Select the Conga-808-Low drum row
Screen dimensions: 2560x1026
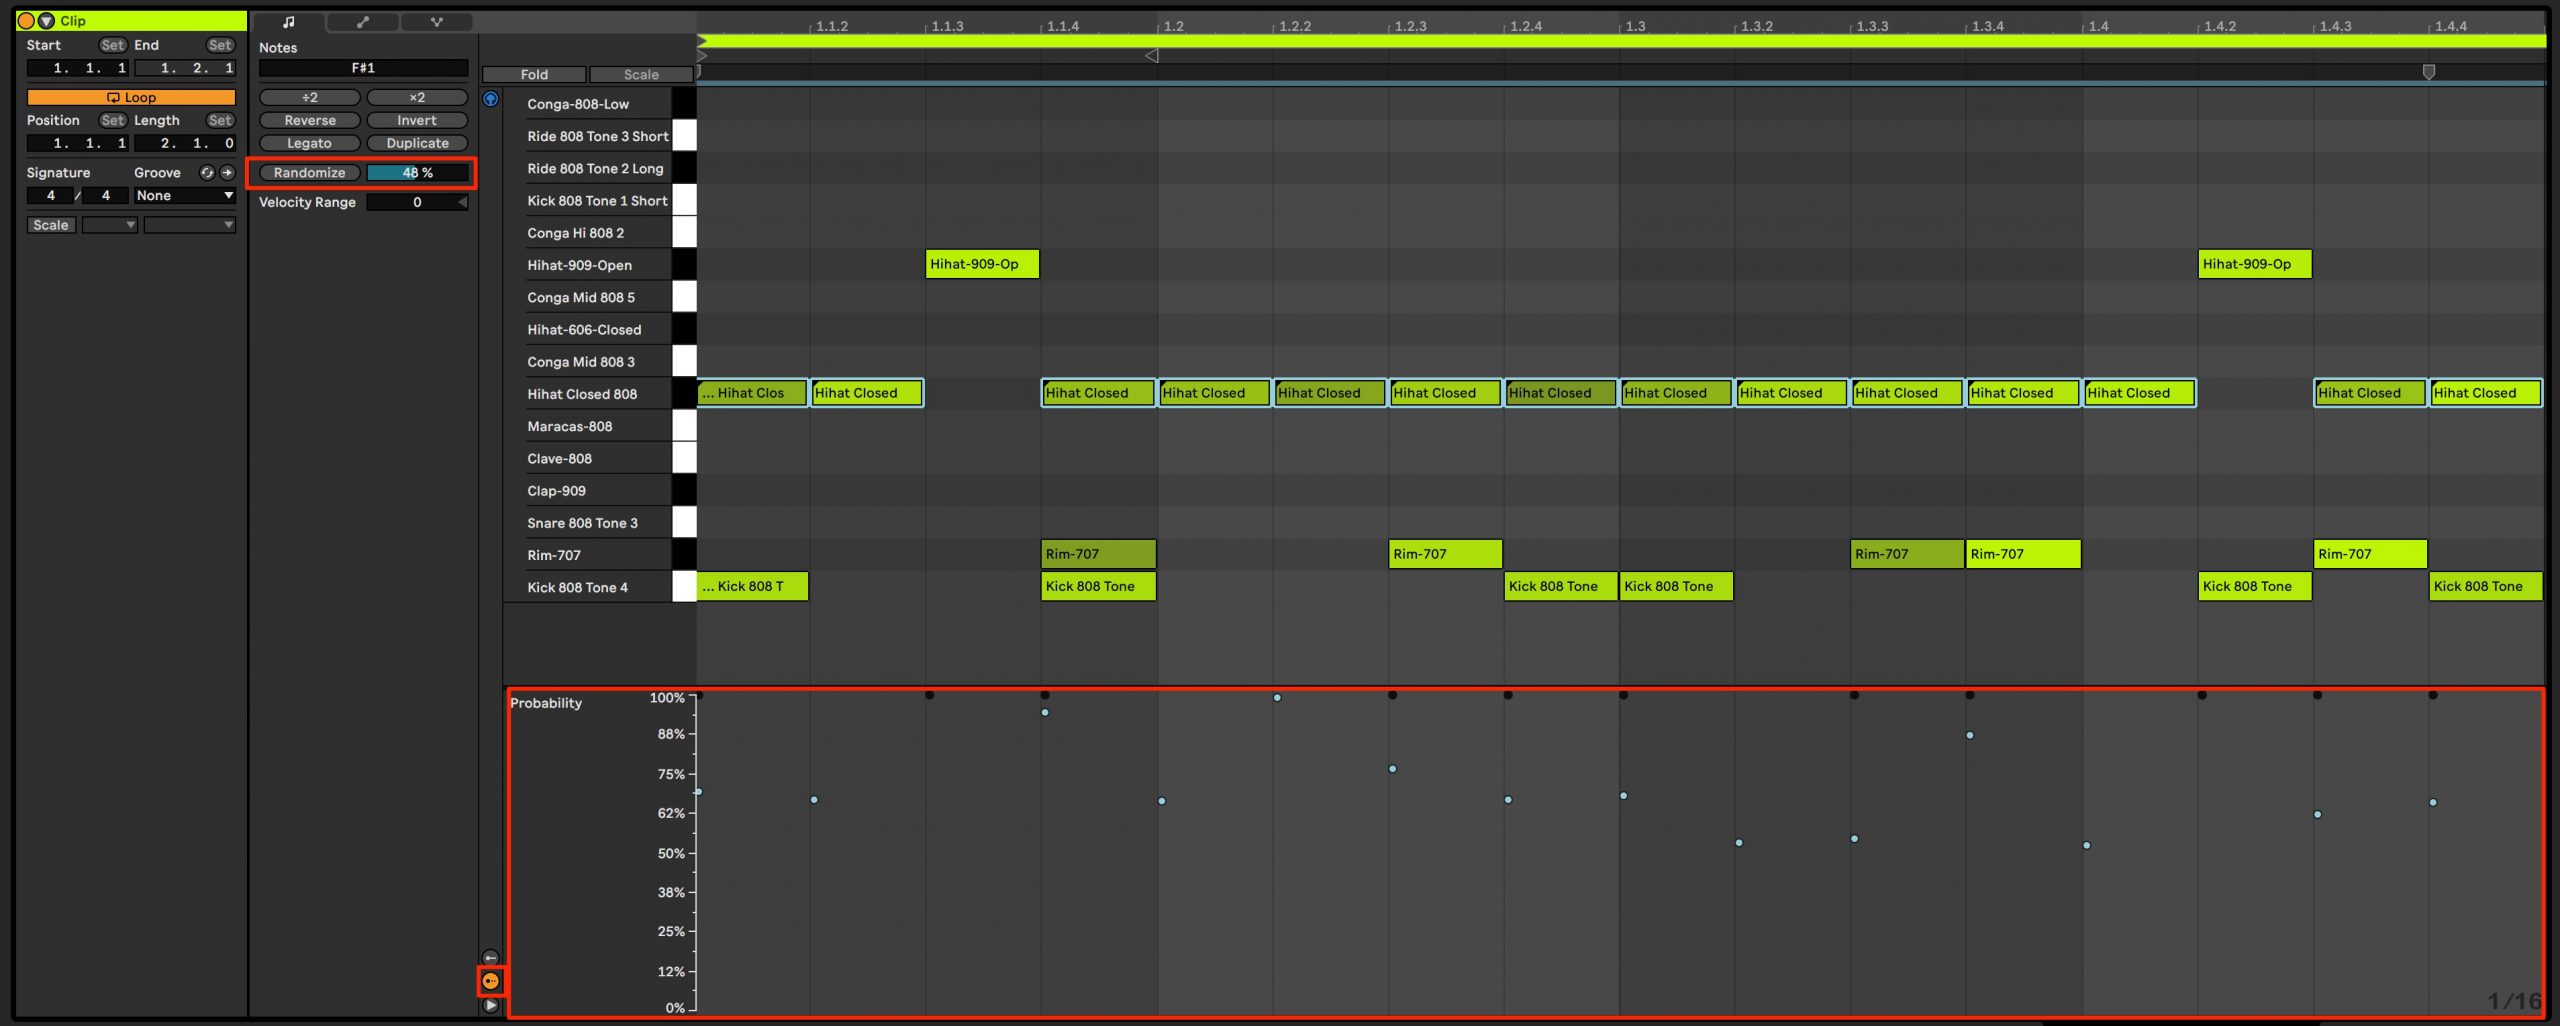pyautogui.click(x=598, y=104)
